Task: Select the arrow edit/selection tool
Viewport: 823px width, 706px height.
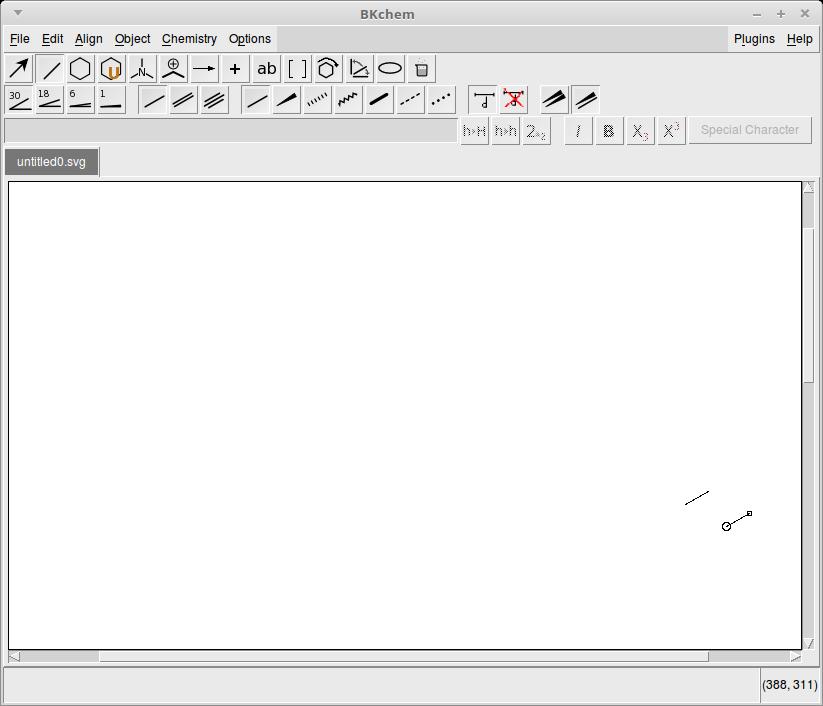Action: pyautogui.click(x=19, y=69)
